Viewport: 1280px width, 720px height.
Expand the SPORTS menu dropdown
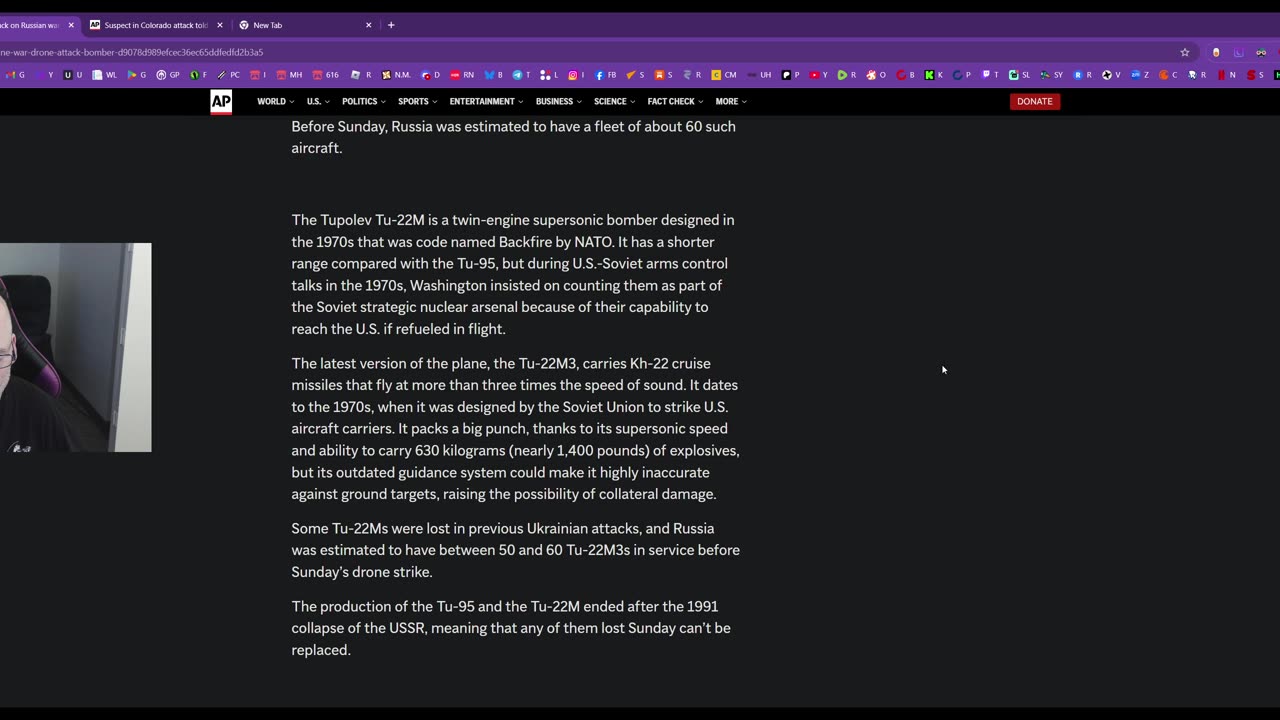[x=417, y=101]
